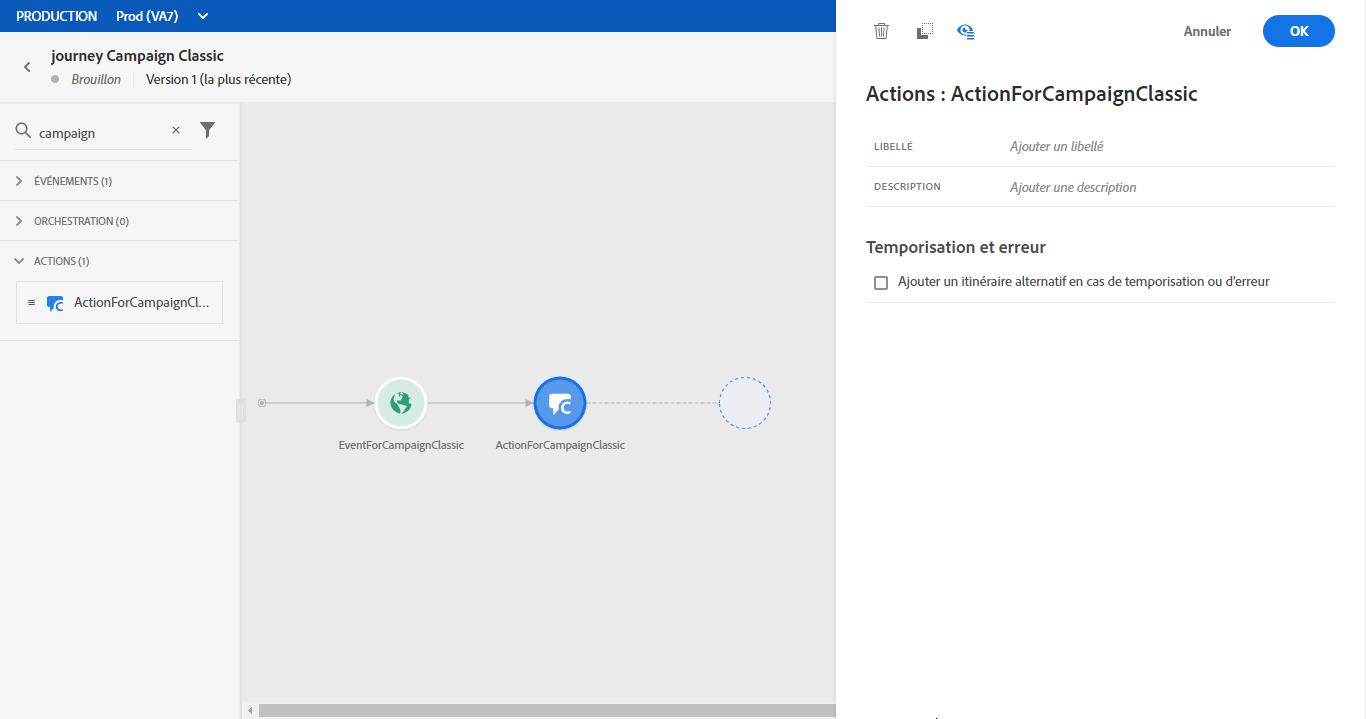
Task: Select the ActionForCampaignCl... palette item
Action: pos(120,303)
